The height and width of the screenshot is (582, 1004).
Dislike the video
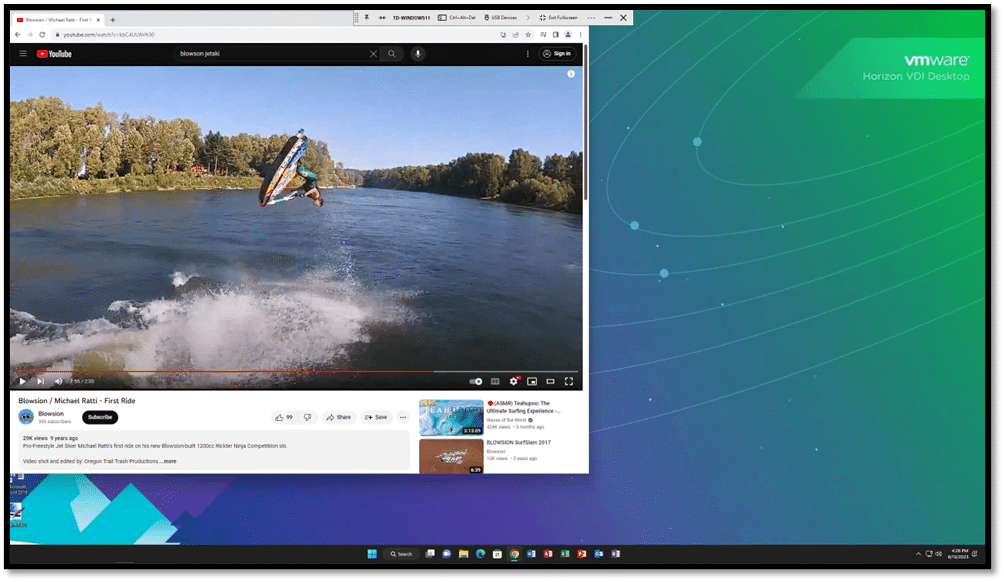pos(307,417)
